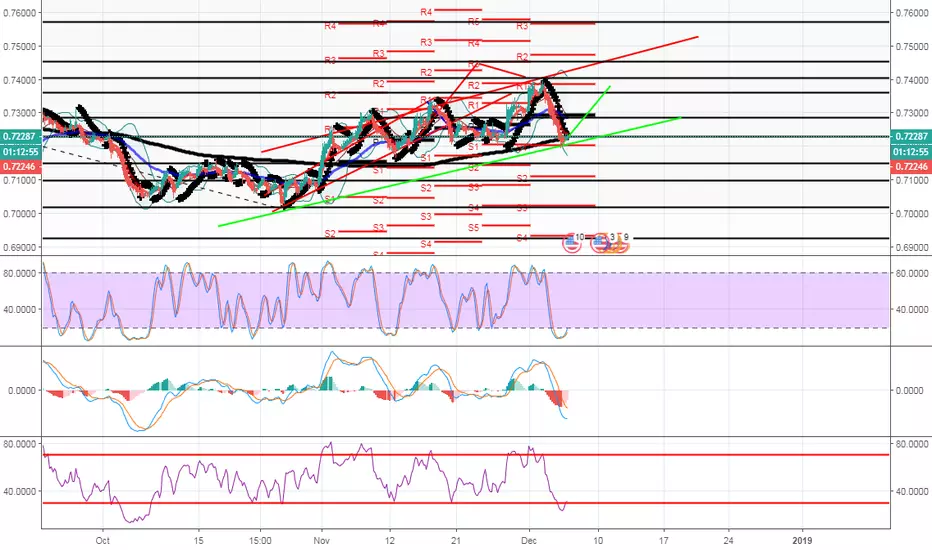
Task: Select the lower red horizontal line in RSI pane
Action: (465, 503)
